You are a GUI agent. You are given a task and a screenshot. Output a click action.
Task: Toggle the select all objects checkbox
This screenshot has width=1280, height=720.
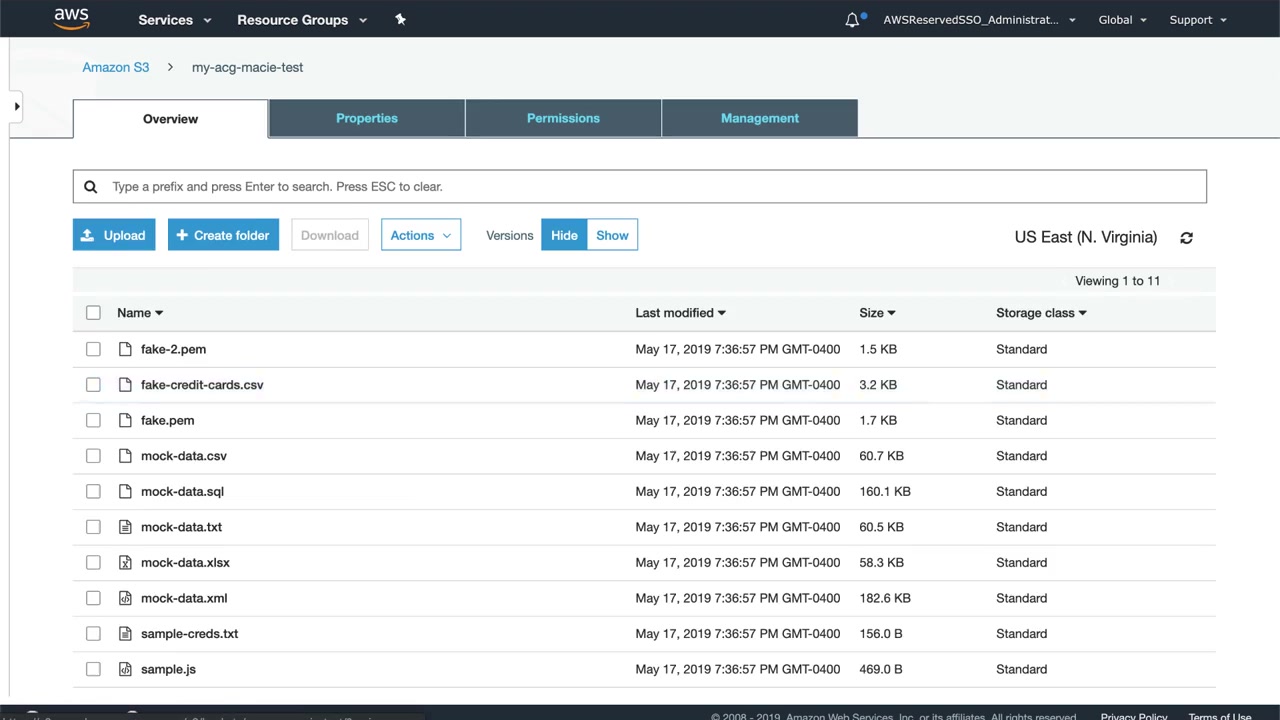(x=93, y=313)
